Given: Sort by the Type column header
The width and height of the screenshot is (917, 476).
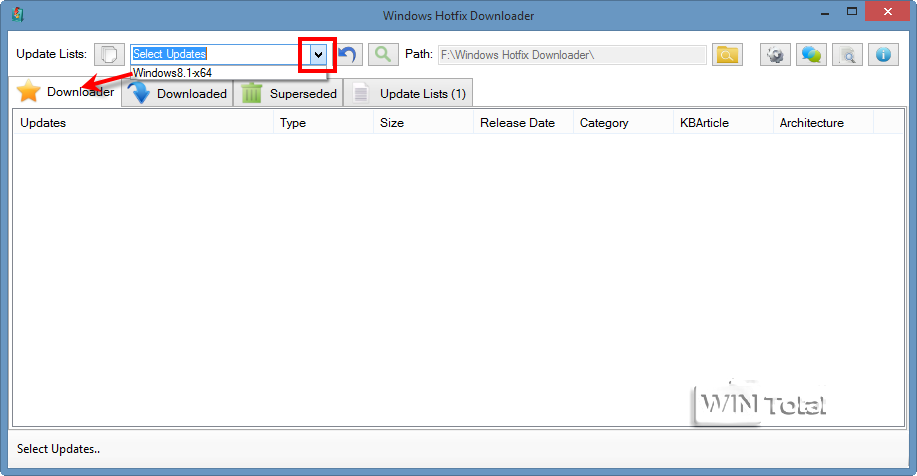Looking at the screenshot, I should click(323, 123).
